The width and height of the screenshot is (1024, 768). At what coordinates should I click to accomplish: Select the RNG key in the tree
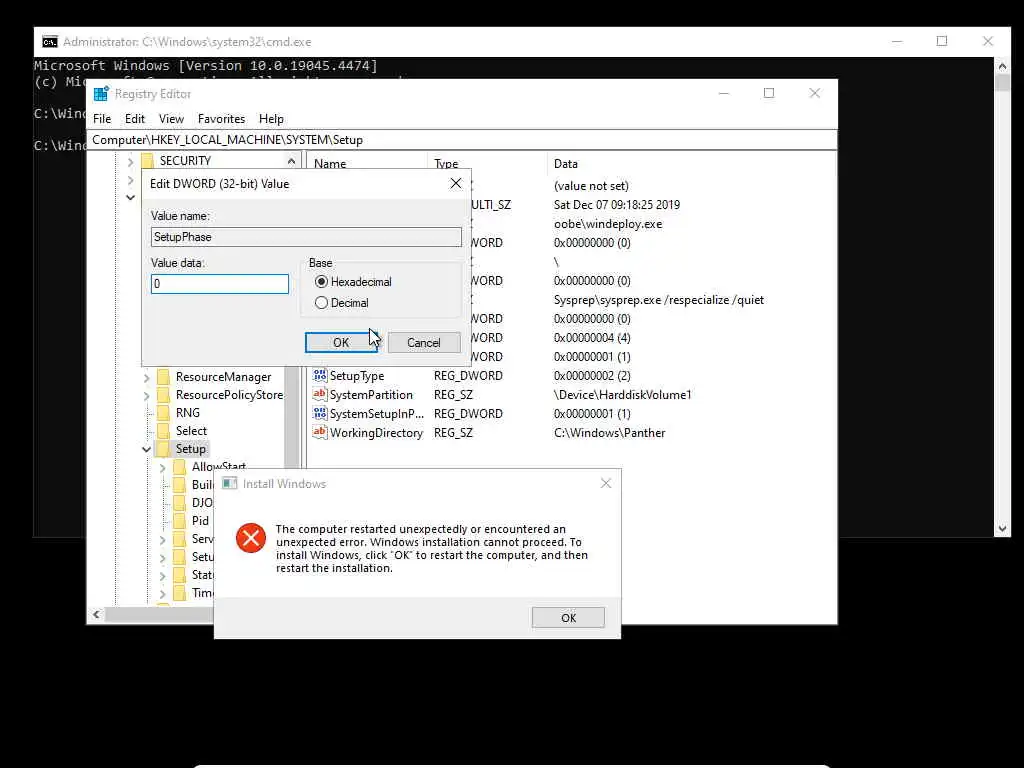pyautogui.click(x=188, y=413)
